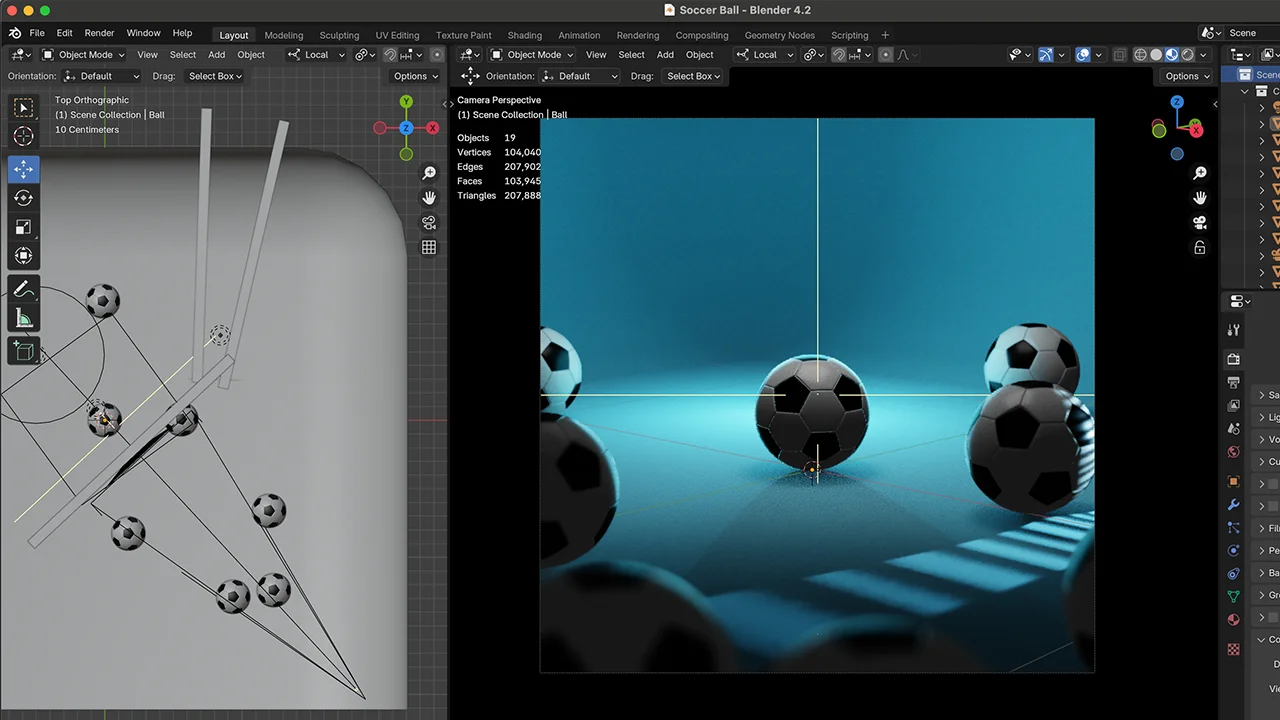Toggle camera view in the left viewport
This screenshot has width=1280, height=720.
pyautogui.click(x=429, y=222)
